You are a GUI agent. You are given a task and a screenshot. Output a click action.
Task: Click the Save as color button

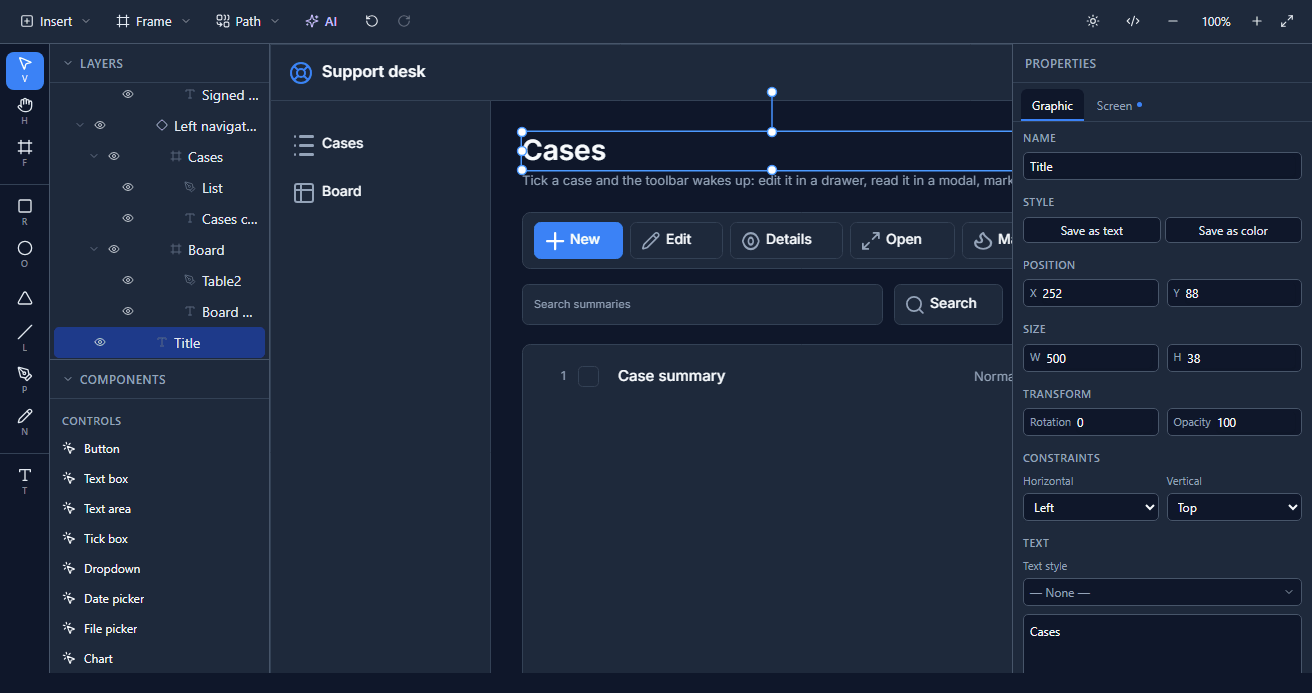[x=1233, y=231]
